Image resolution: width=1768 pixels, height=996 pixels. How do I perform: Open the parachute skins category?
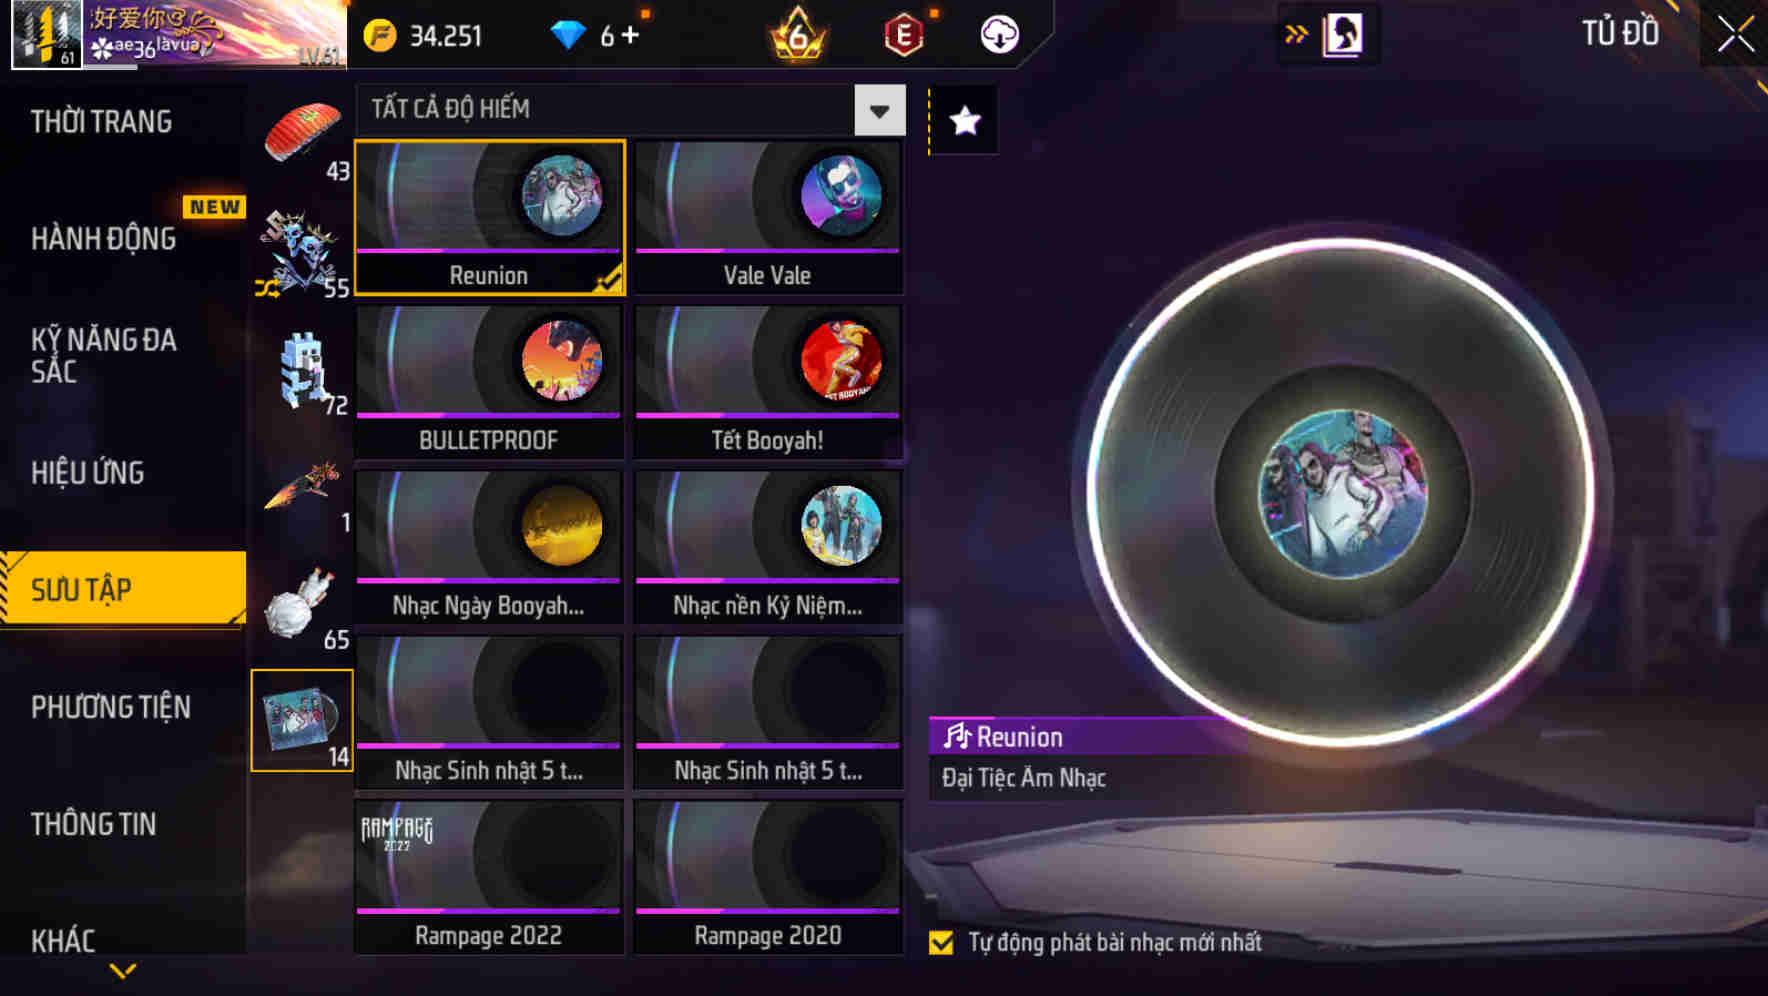coord(302,137)
